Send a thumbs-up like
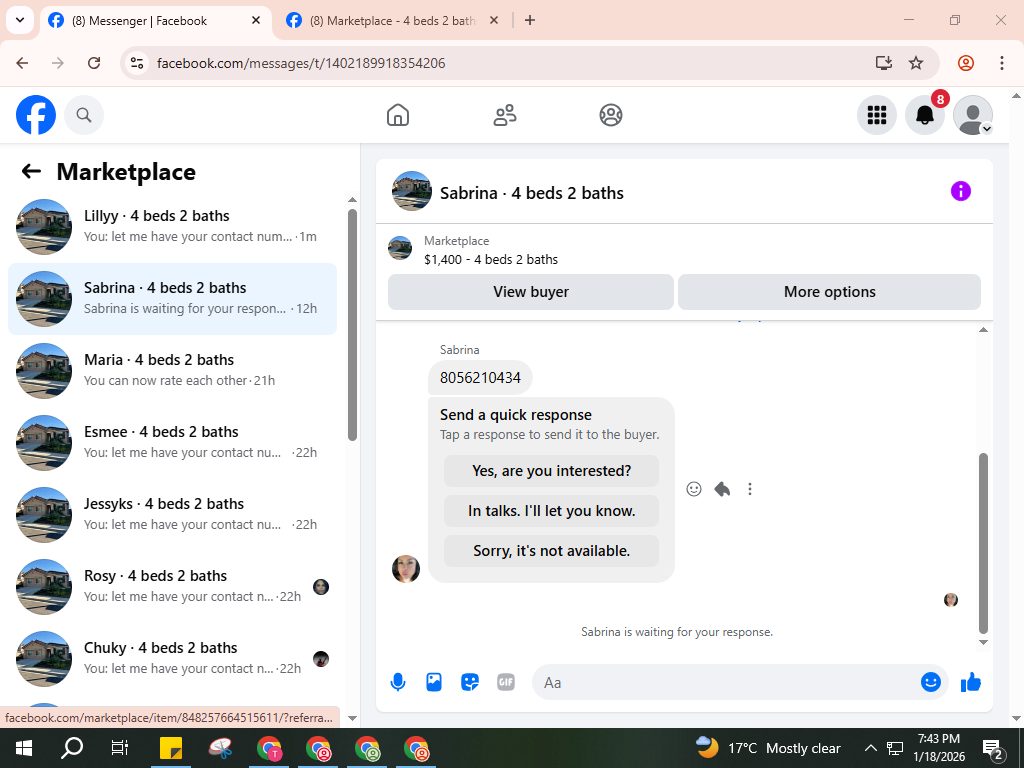Screen dimensions: 1024x768 click(x=971, y=682)
